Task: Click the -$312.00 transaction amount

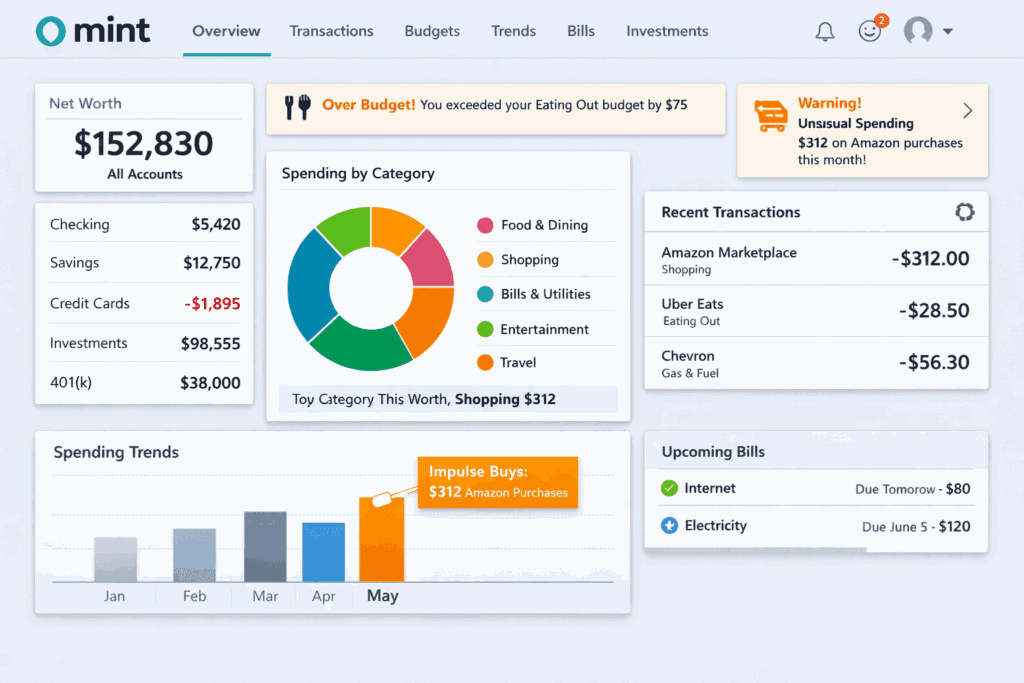Action: pos(930,259)
